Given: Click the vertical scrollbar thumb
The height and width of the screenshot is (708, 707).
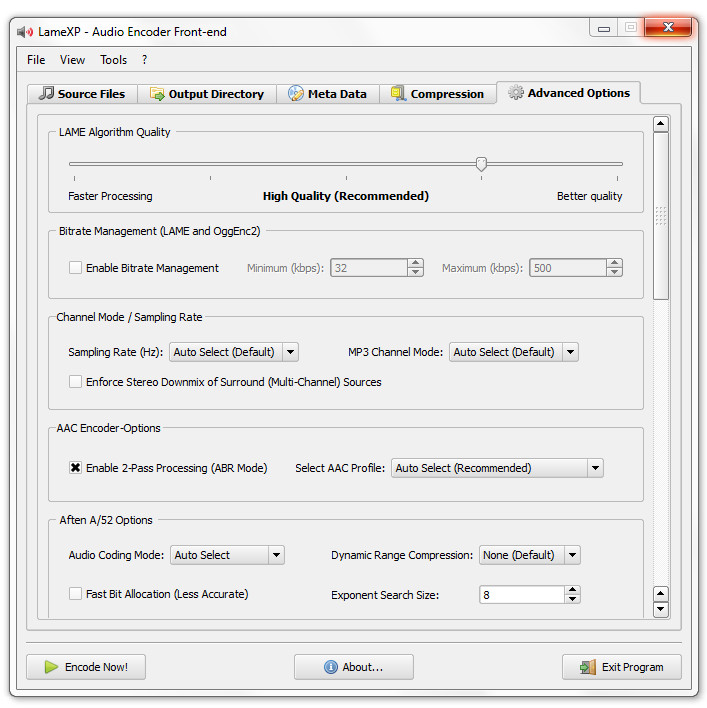Looking at the screenshot, I should (x=660, y=215).
